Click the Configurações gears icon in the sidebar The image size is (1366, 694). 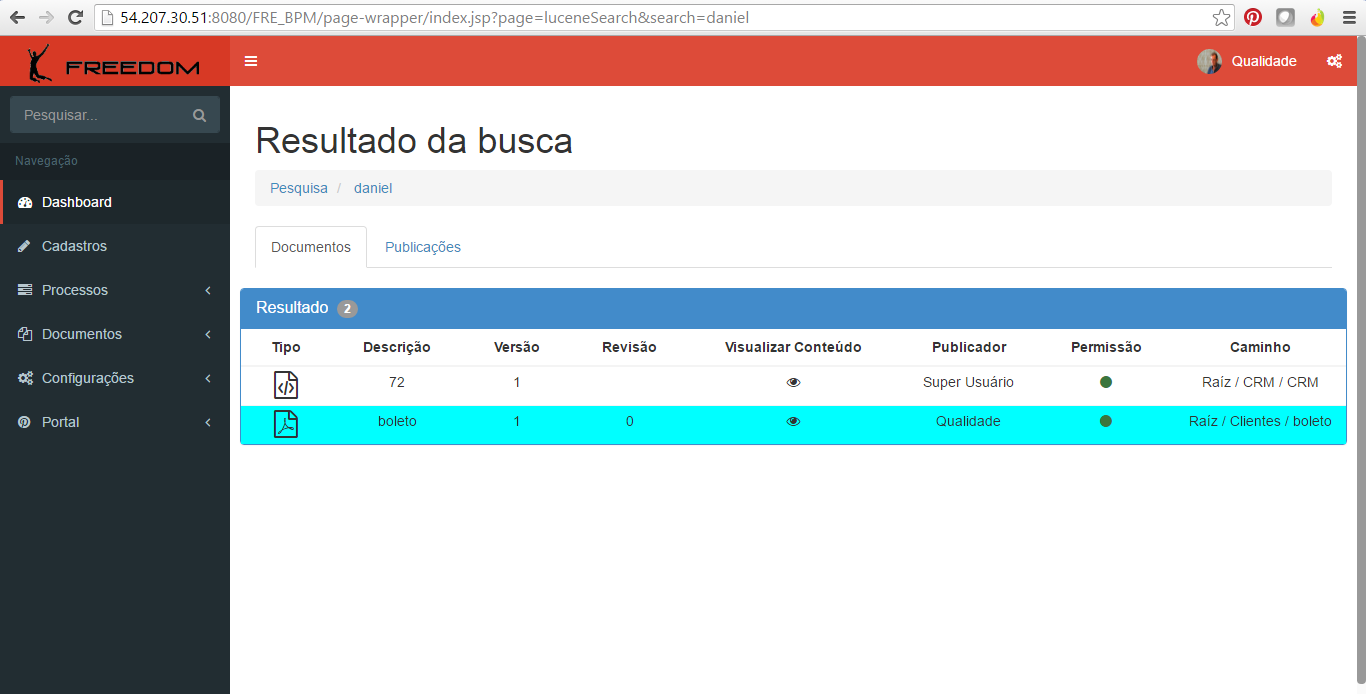tap(25, 378)
